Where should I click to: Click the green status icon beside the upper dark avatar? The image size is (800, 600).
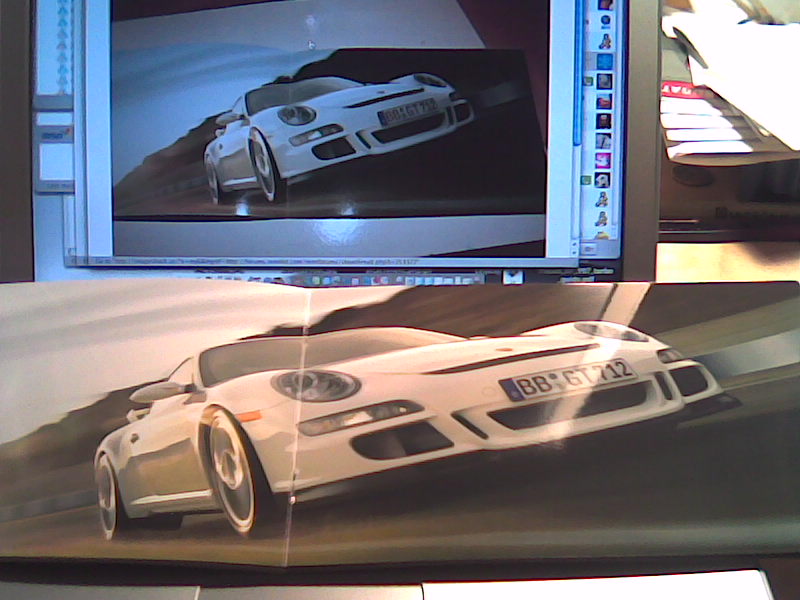[x=588, y=81]
